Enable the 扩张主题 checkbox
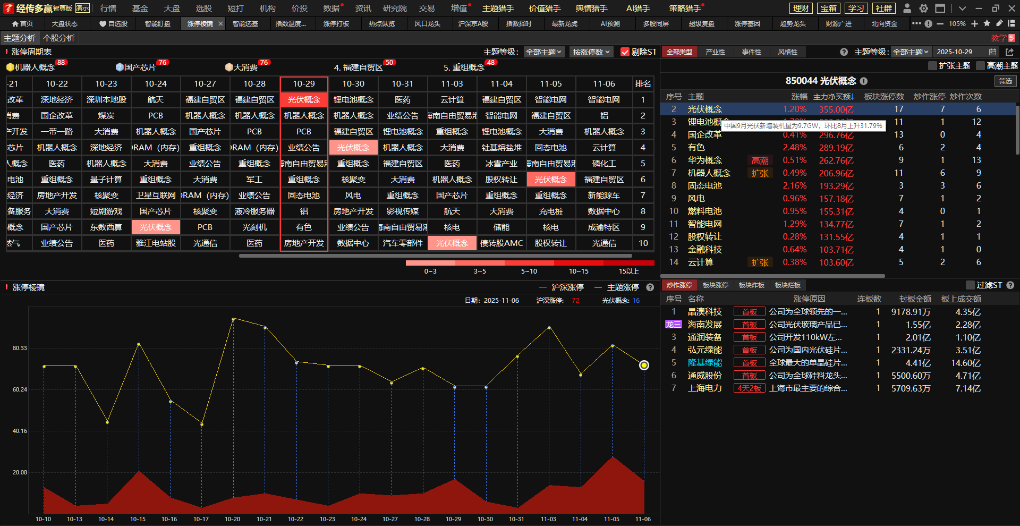Image resolution: width=1020 pixels, height=526 pixels. point(933,65)
